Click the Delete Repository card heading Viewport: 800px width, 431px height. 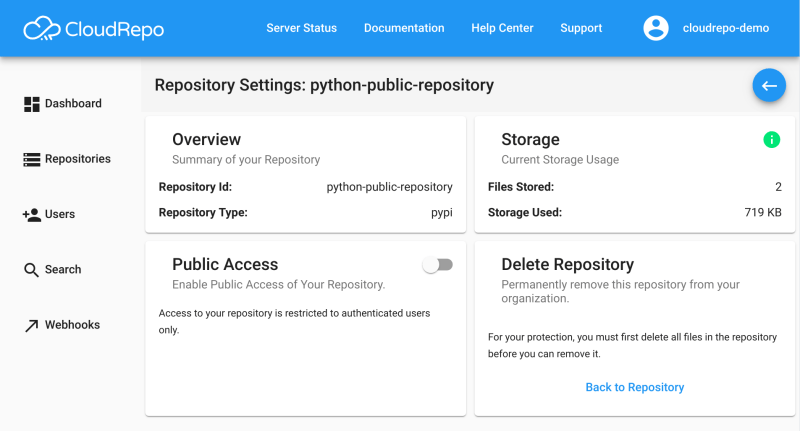pos(567,264)
